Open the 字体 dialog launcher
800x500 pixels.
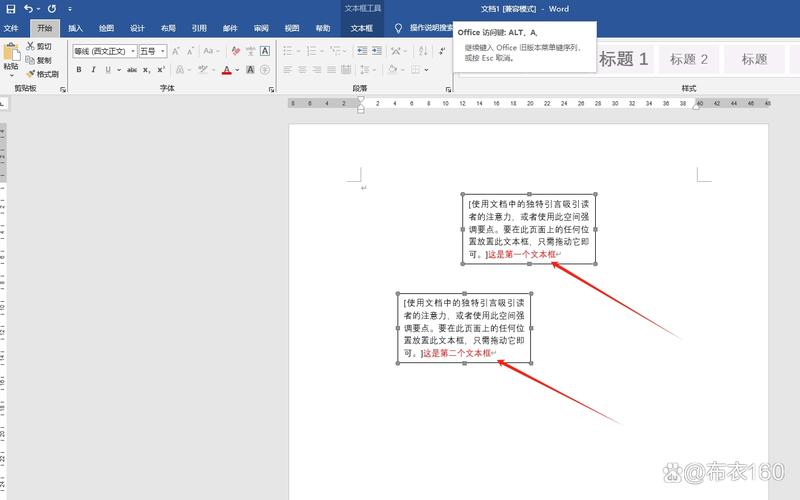click(x=271, y=90)
